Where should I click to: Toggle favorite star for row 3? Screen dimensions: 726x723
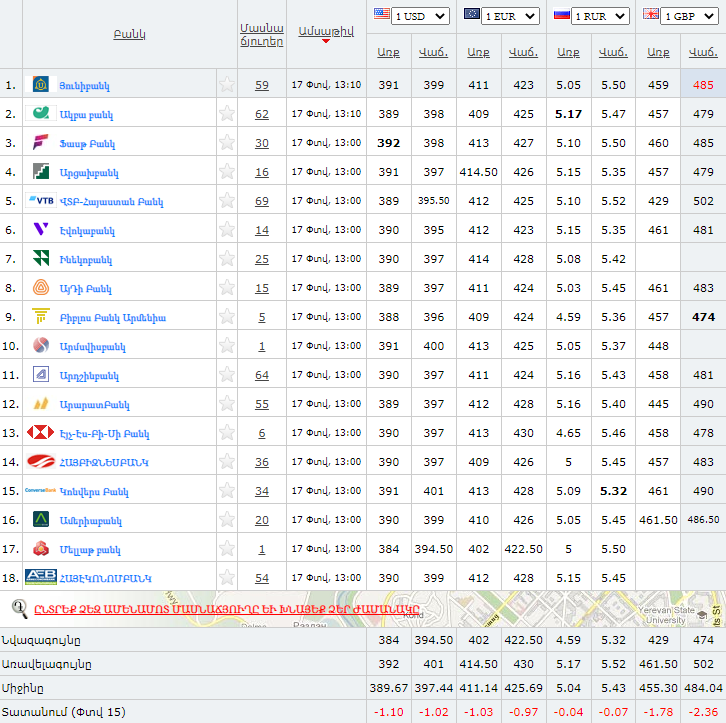point(227,143)
